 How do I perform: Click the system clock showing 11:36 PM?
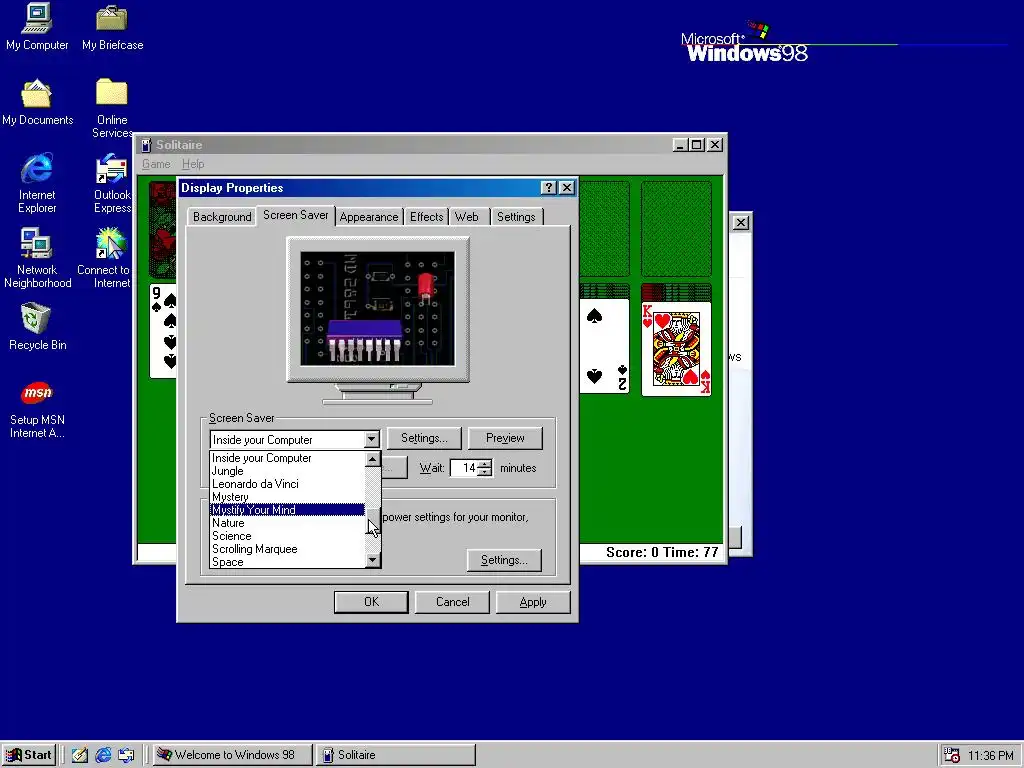tap(991, 756)
